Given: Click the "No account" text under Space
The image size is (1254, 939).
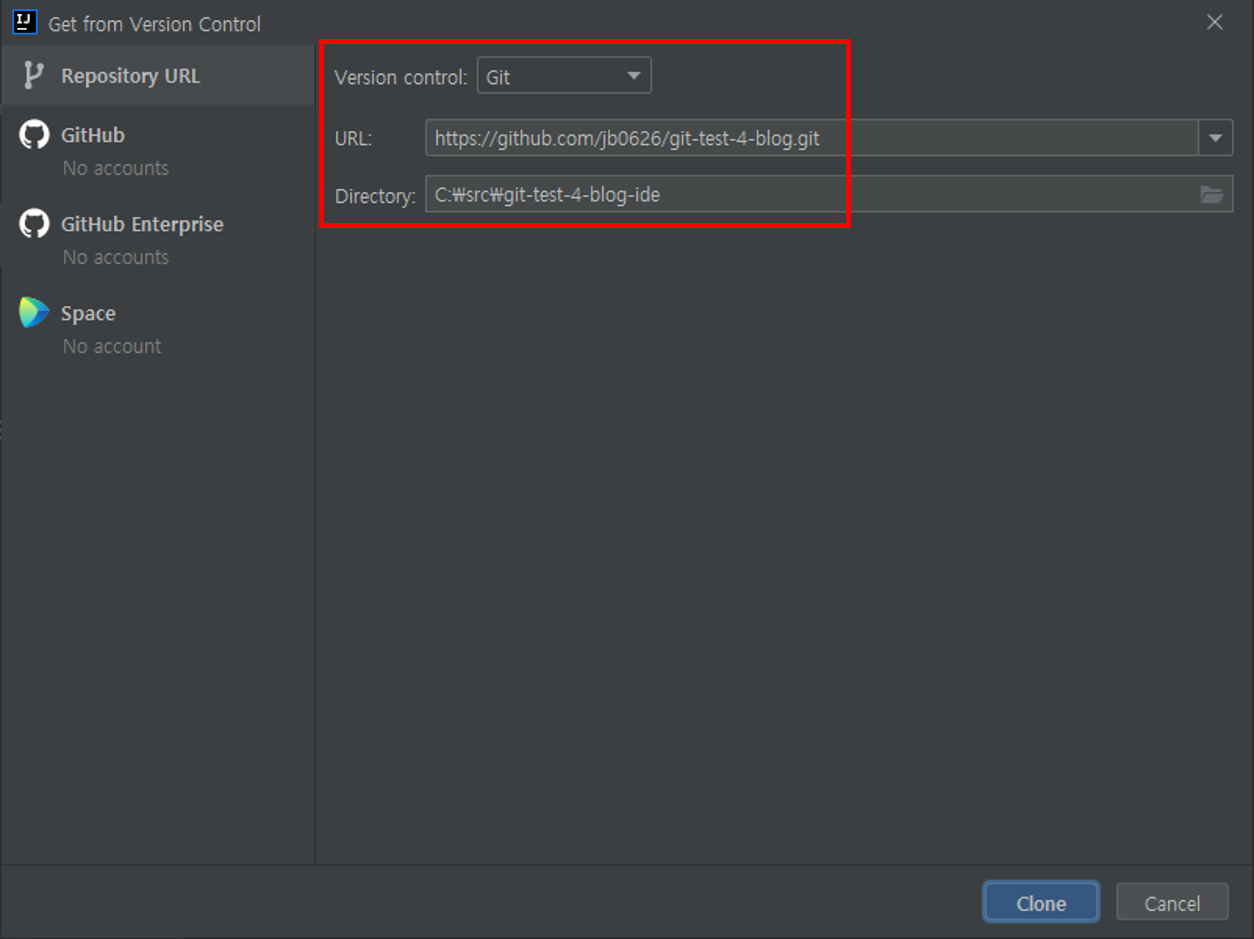Looking at the screenshot, I should click(112, 346).
